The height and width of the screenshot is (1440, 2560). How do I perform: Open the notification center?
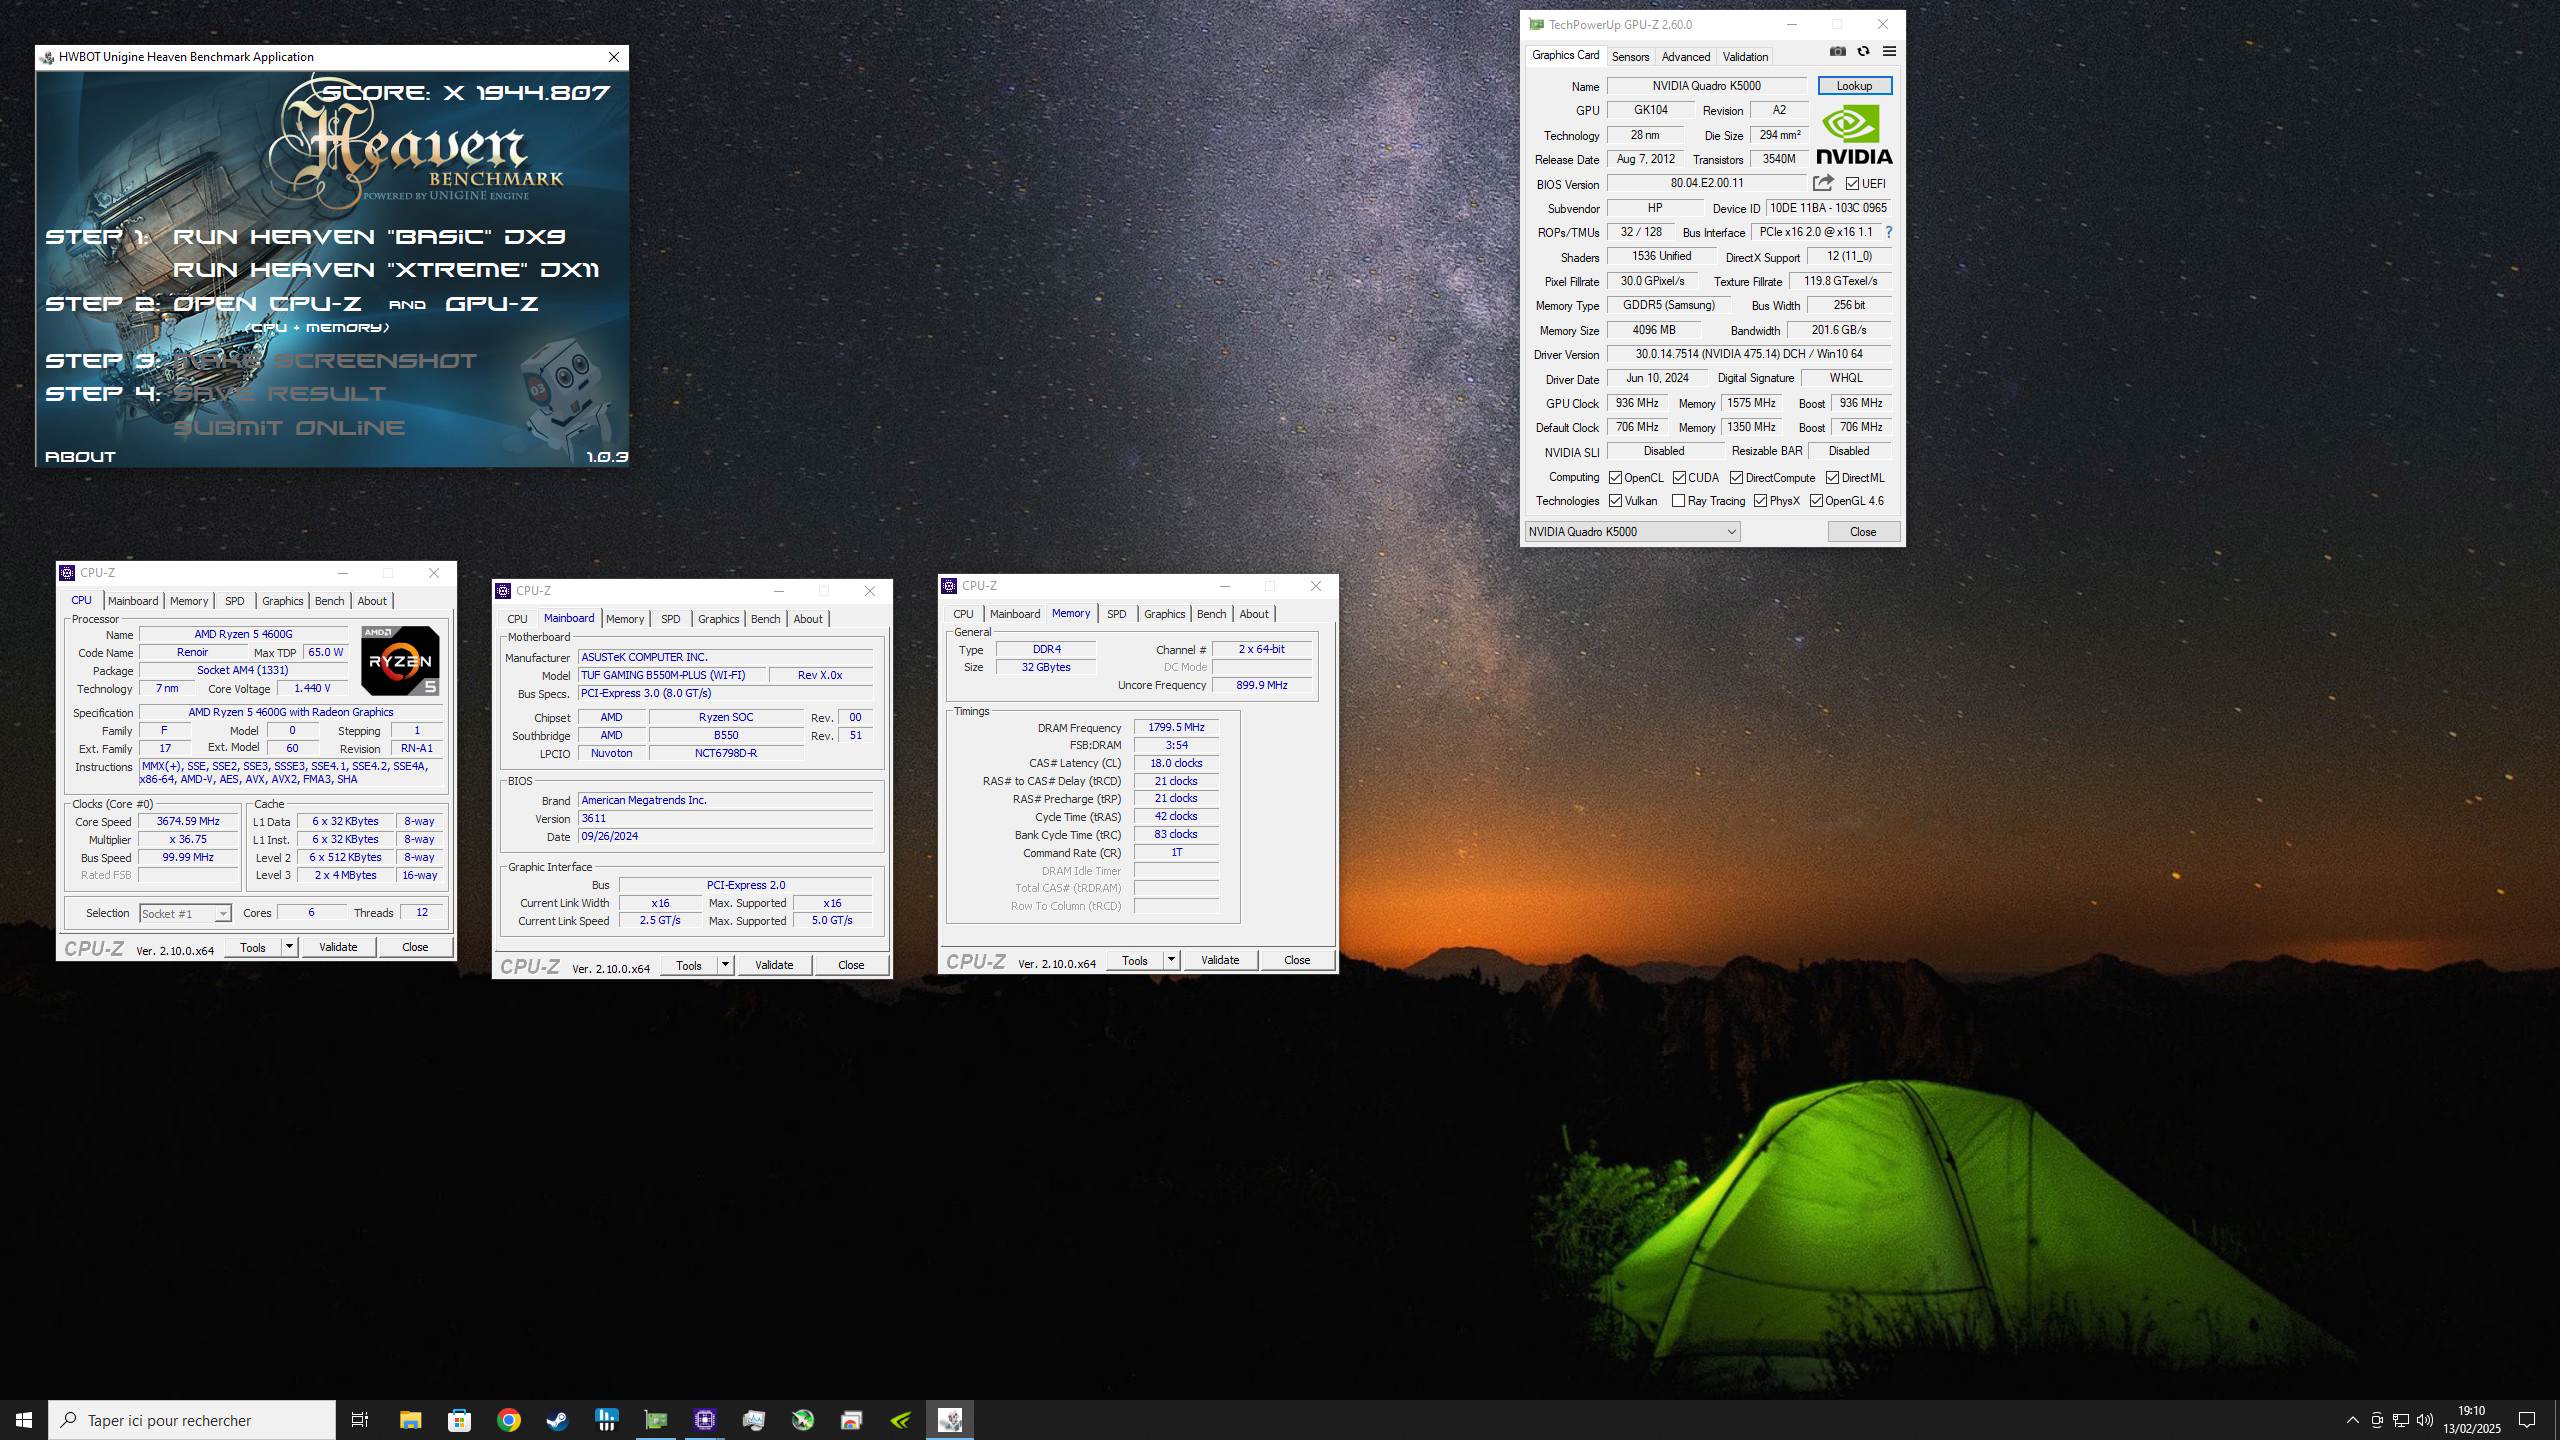(2527, 1420)
